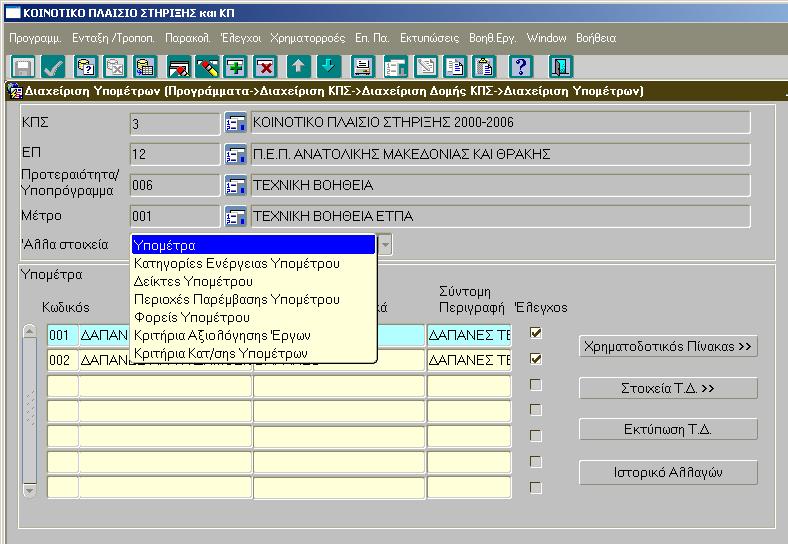This screenshot has width=788, height=544.
Task: Click the list of values toolbar icon
Action: (396, 66)
